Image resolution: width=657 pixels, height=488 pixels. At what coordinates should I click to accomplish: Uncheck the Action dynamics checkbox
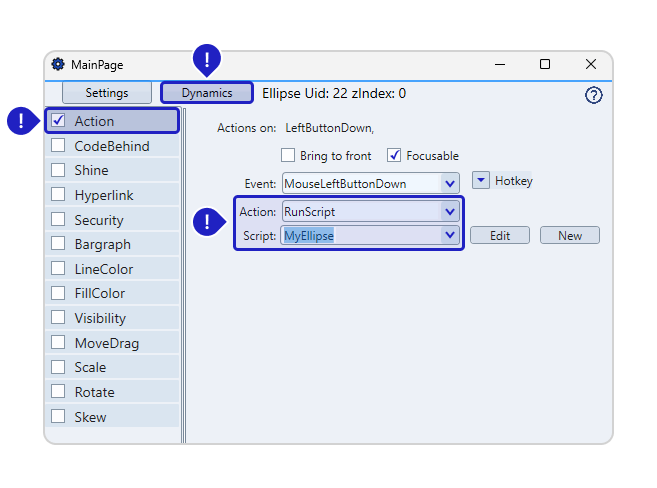coord(59,121)
